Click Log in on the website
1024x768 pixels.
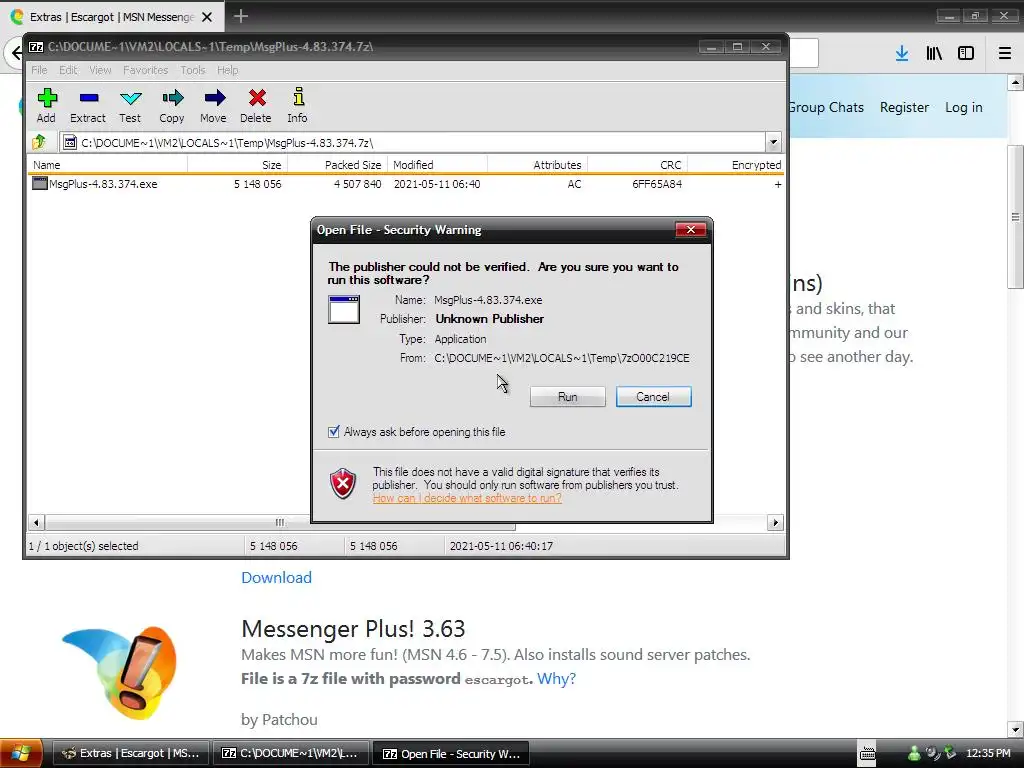point(963,107)
